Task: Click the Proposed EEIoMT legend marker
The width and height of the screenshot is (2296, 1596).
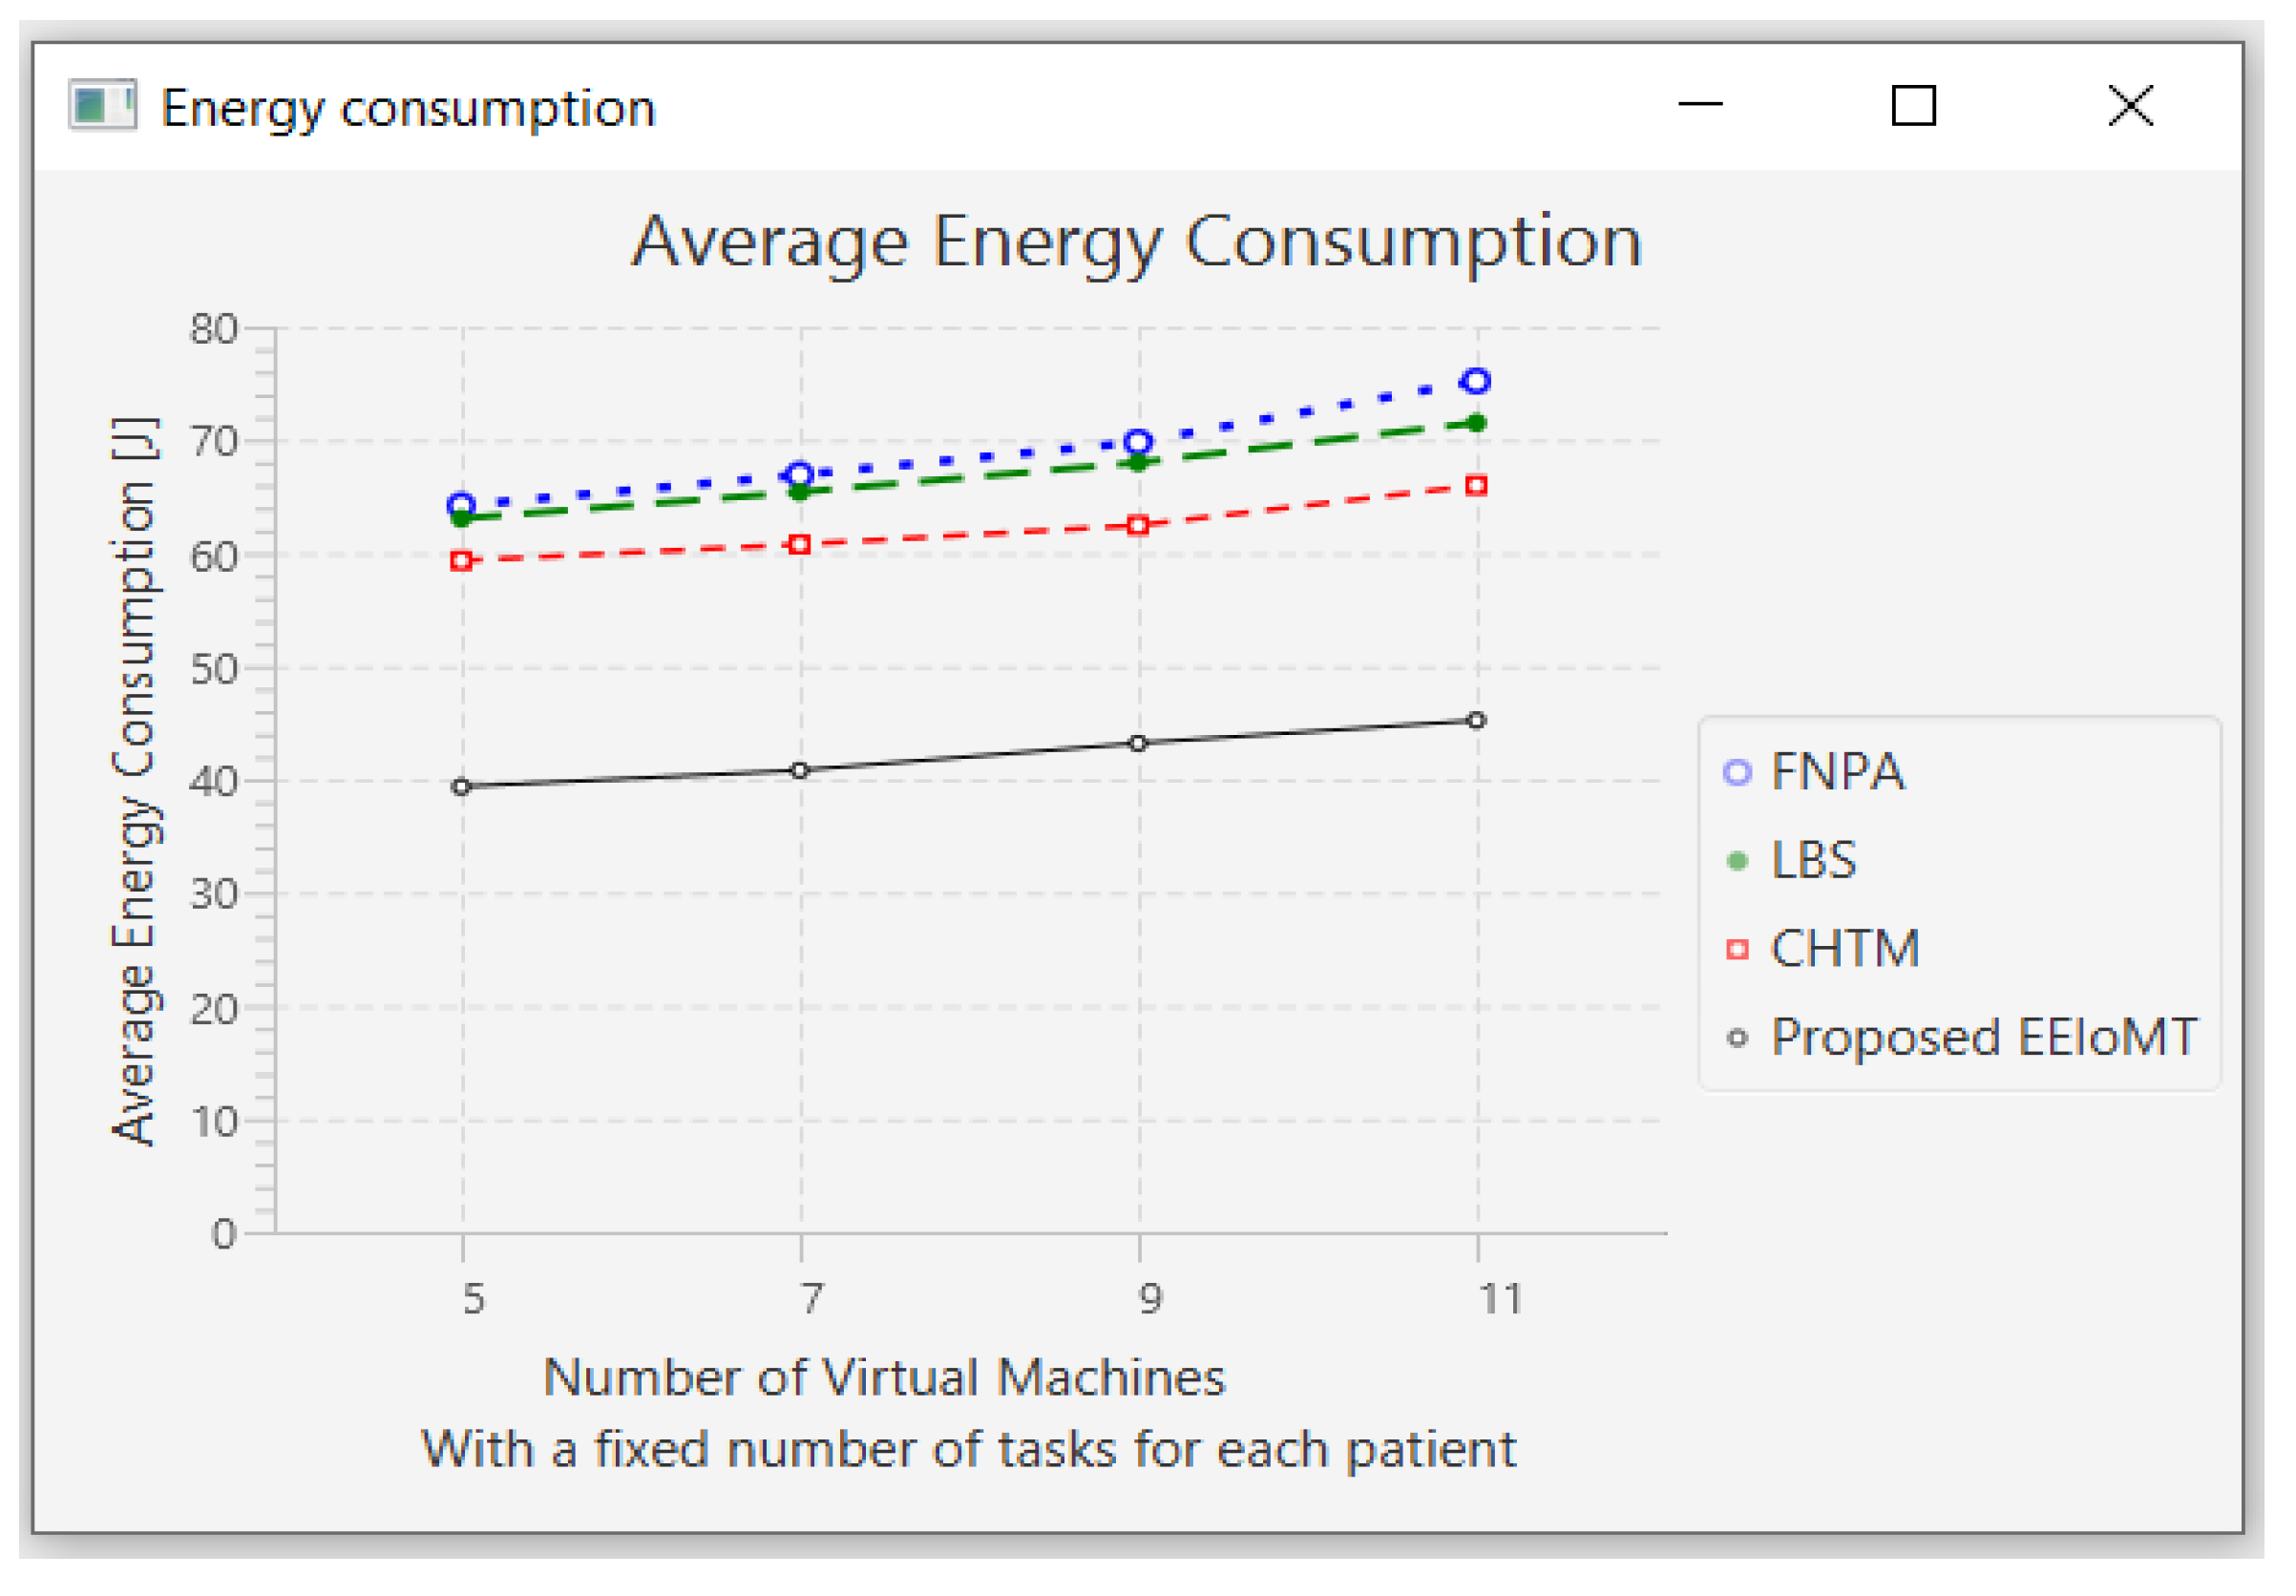Action: (x=1739, y=1039)
